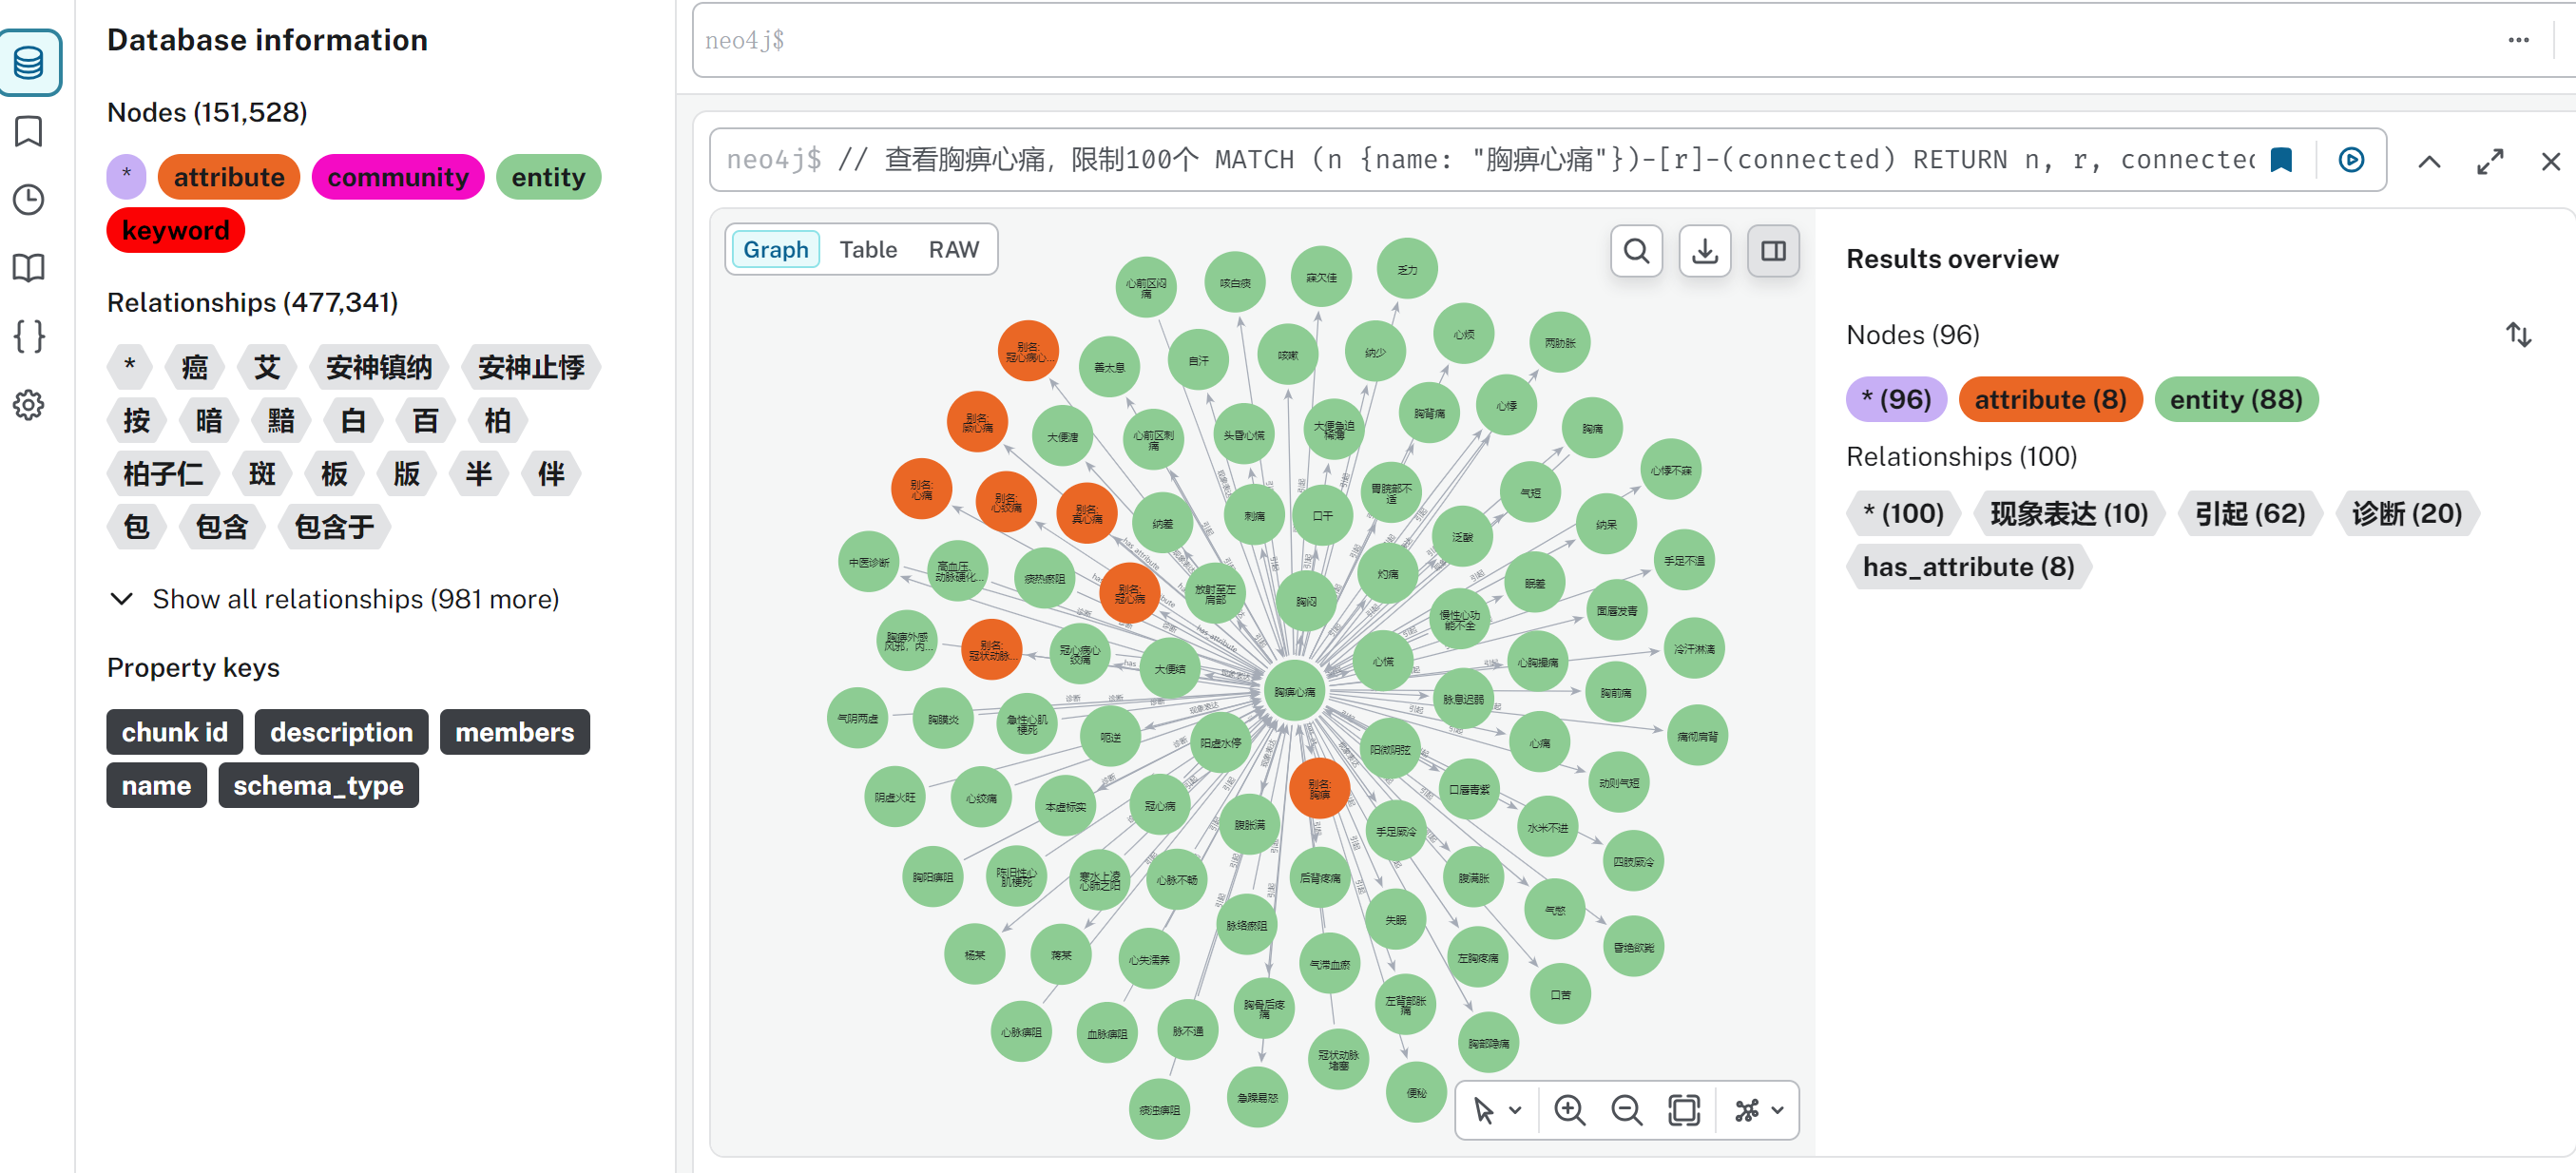Open the guides book icon
2576x1173 pixels.
pos(29,268)
